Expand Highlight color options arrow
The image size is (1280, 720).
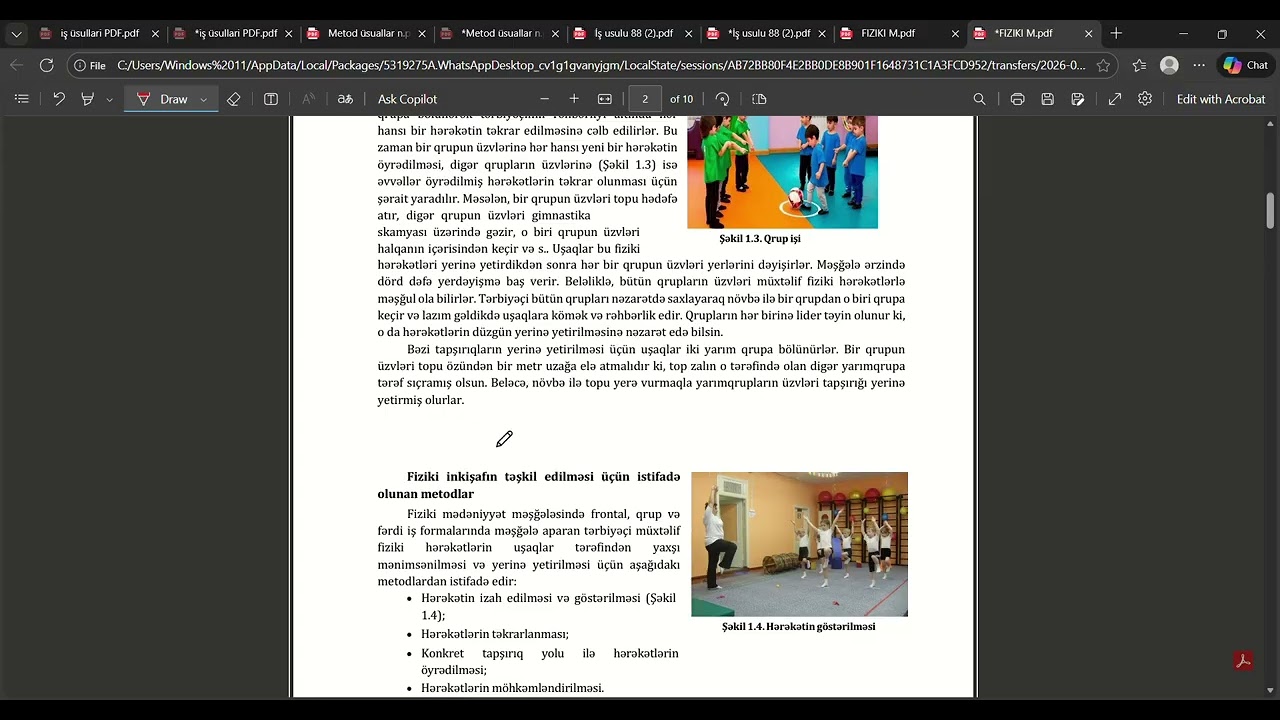(109, 99)
